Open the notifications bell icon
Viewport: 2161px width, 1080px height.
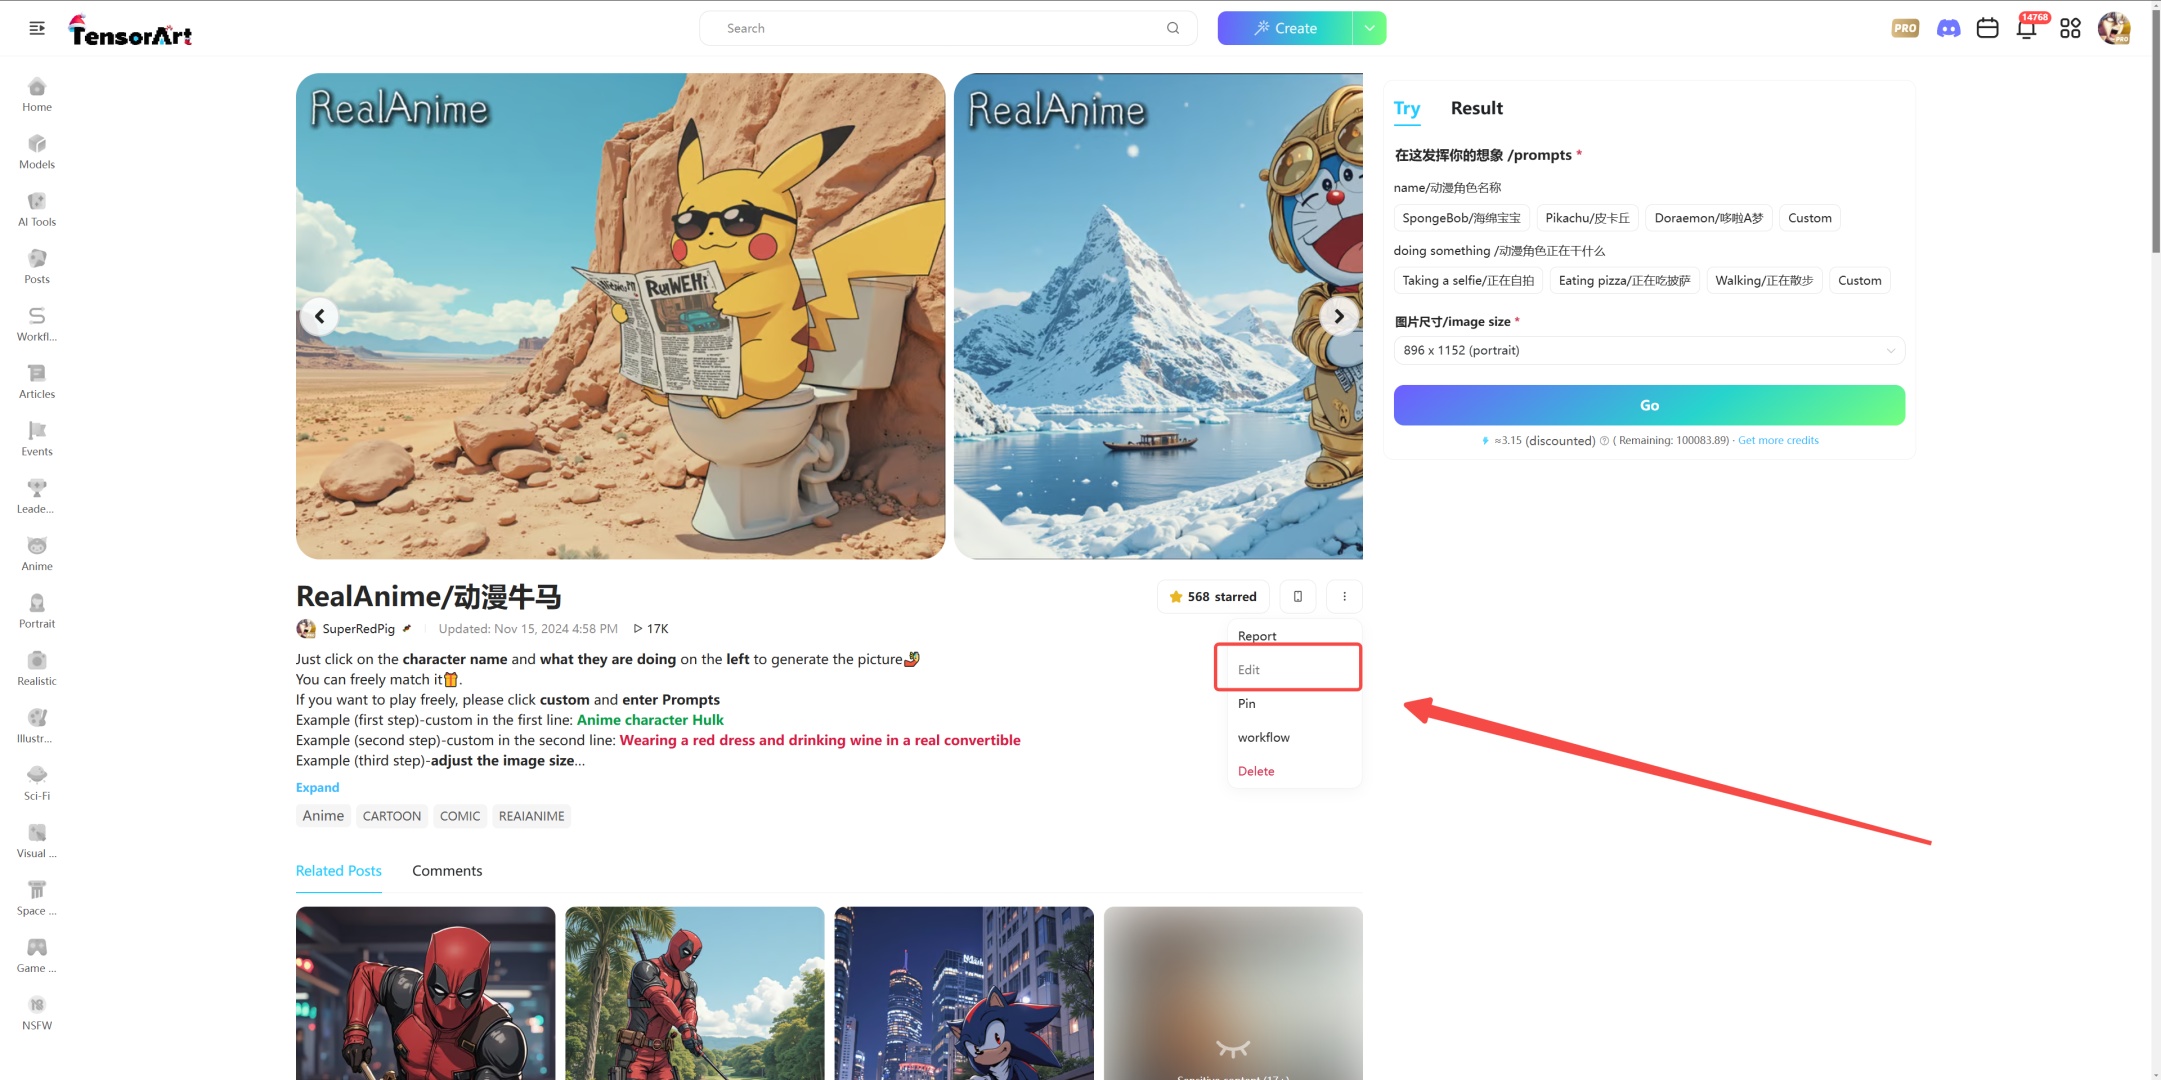pos(2026,28)
